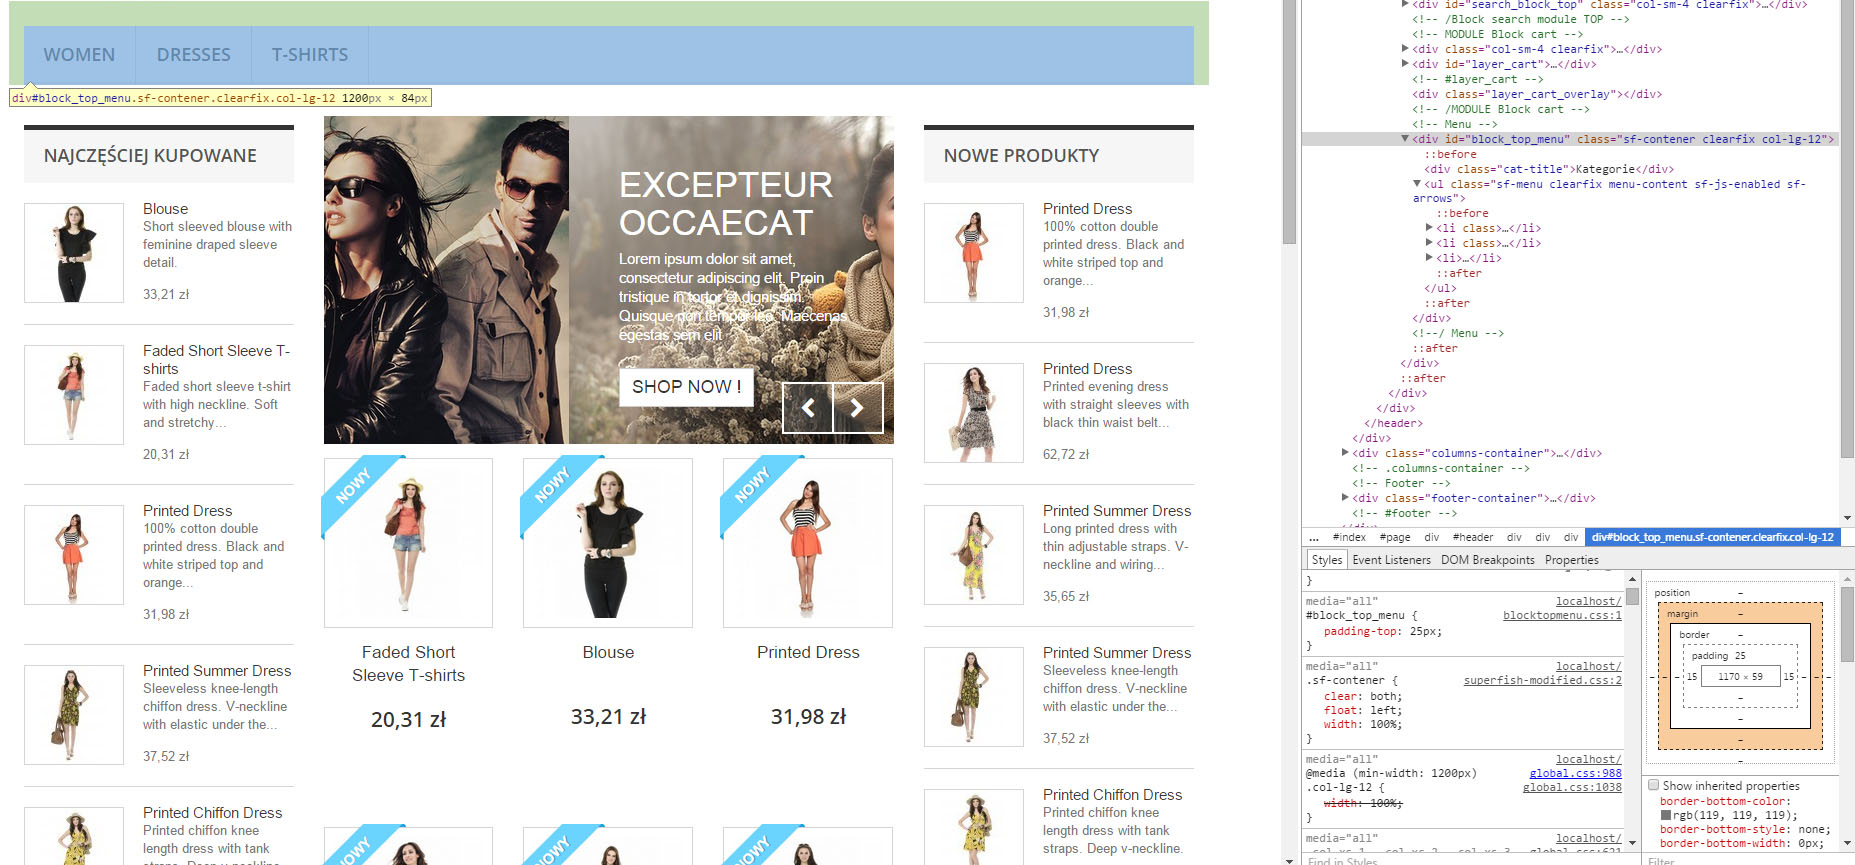Open the Blouse thumbnail in Najczęściej kupowane

[x=74, y=253]
